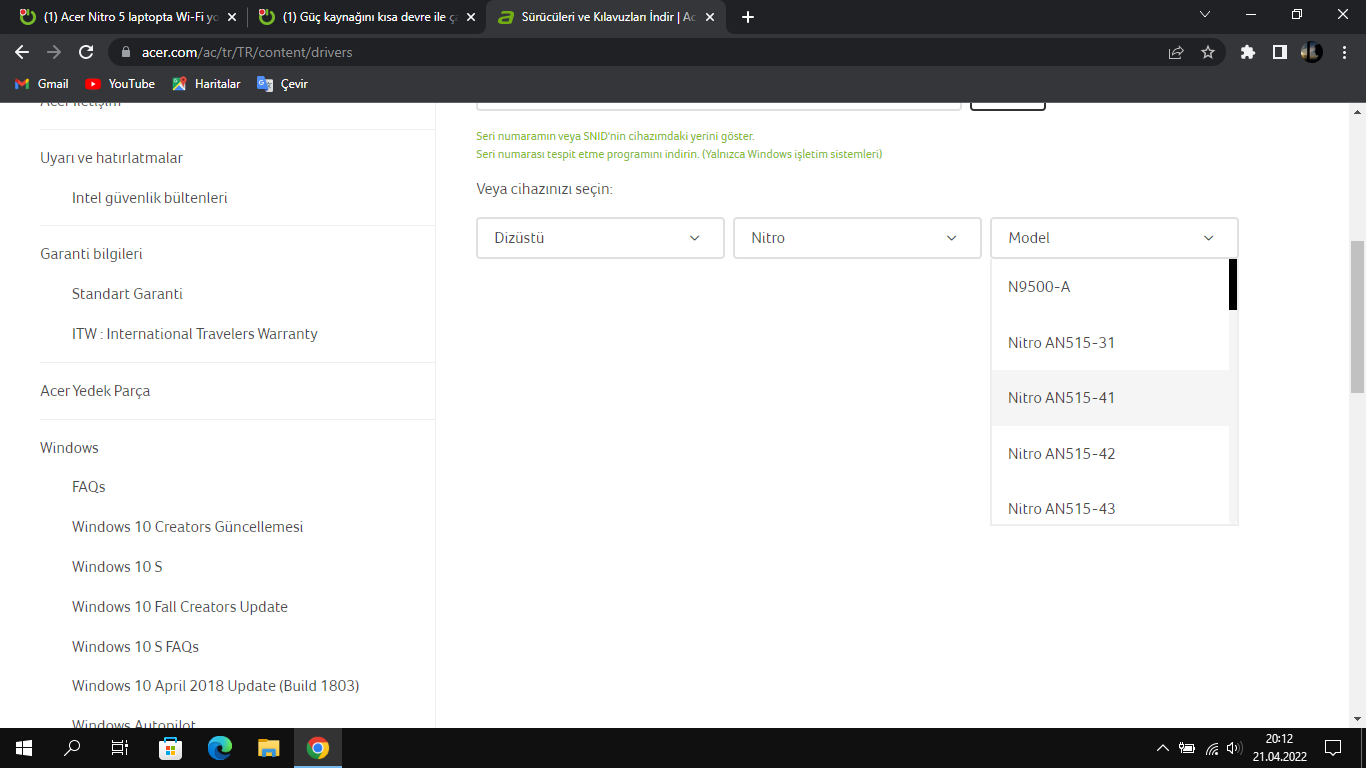Image resolution: width=1366 pixels, height=768 pixels.
Task: Choose Nitro AN515-41 from the model list
Action: click(1110, 398)
